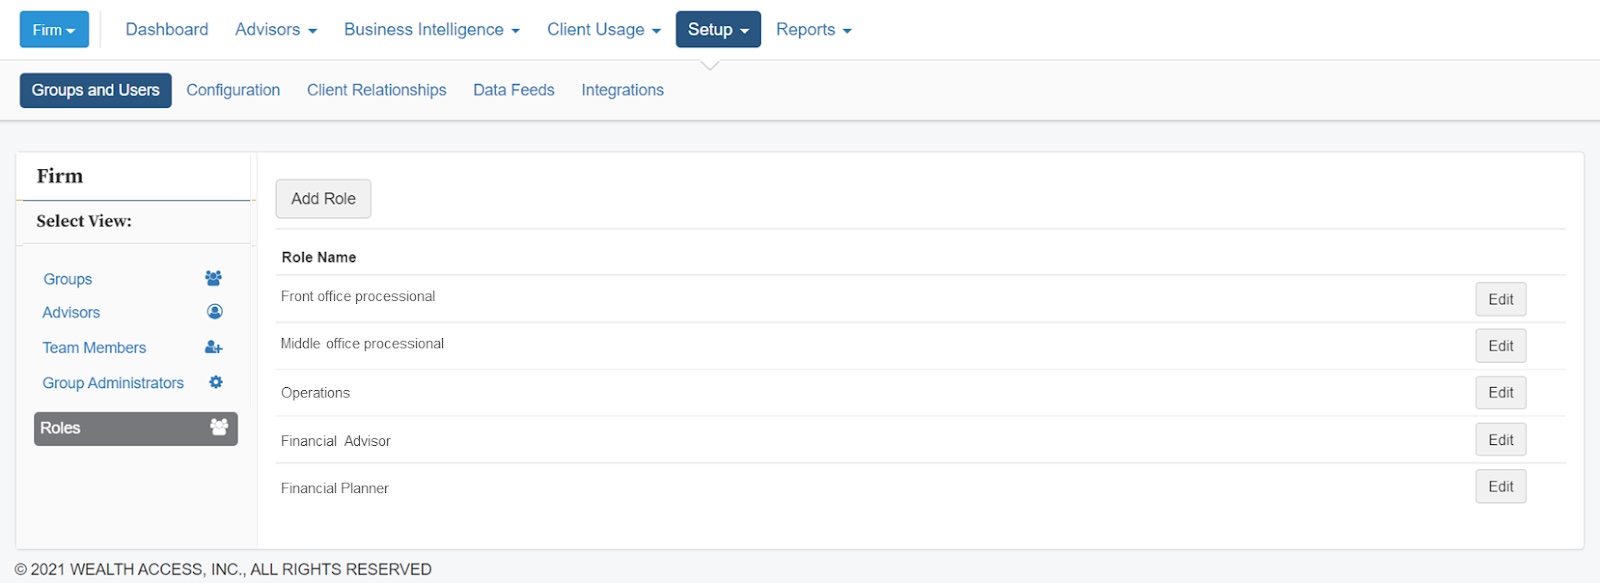The image size is (1600, 583).
Task: Open the Integrations tab
Action: (623, 90)
